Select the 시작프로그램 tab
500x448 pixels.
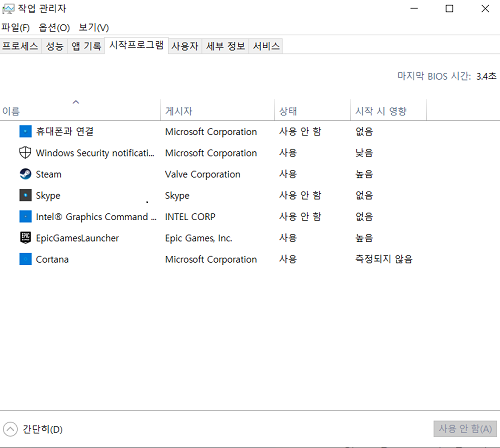coord(136,45)
